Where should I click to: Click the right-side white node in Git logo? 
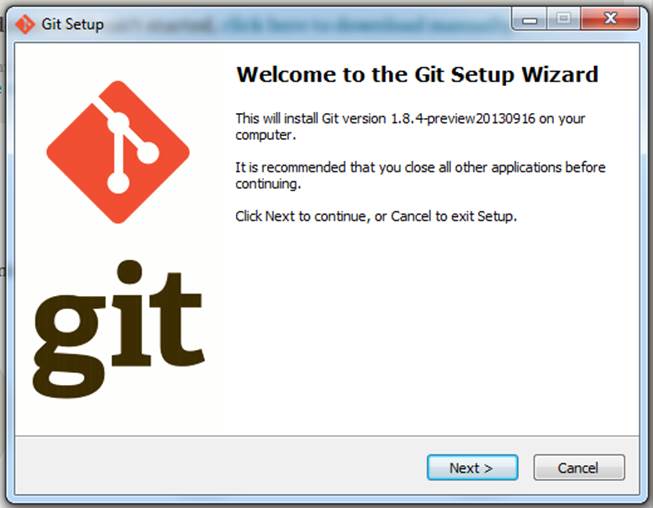(x=148, y=153)
